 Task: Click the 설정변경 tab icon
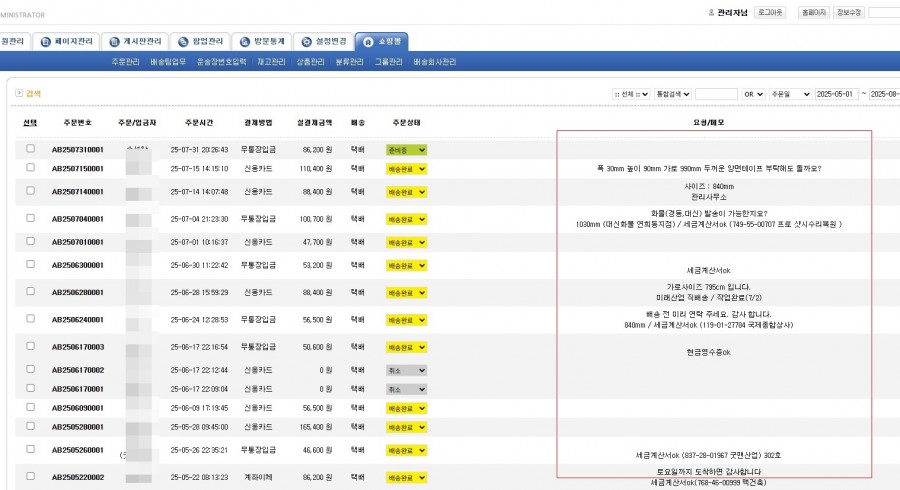(x=307, y=42)
